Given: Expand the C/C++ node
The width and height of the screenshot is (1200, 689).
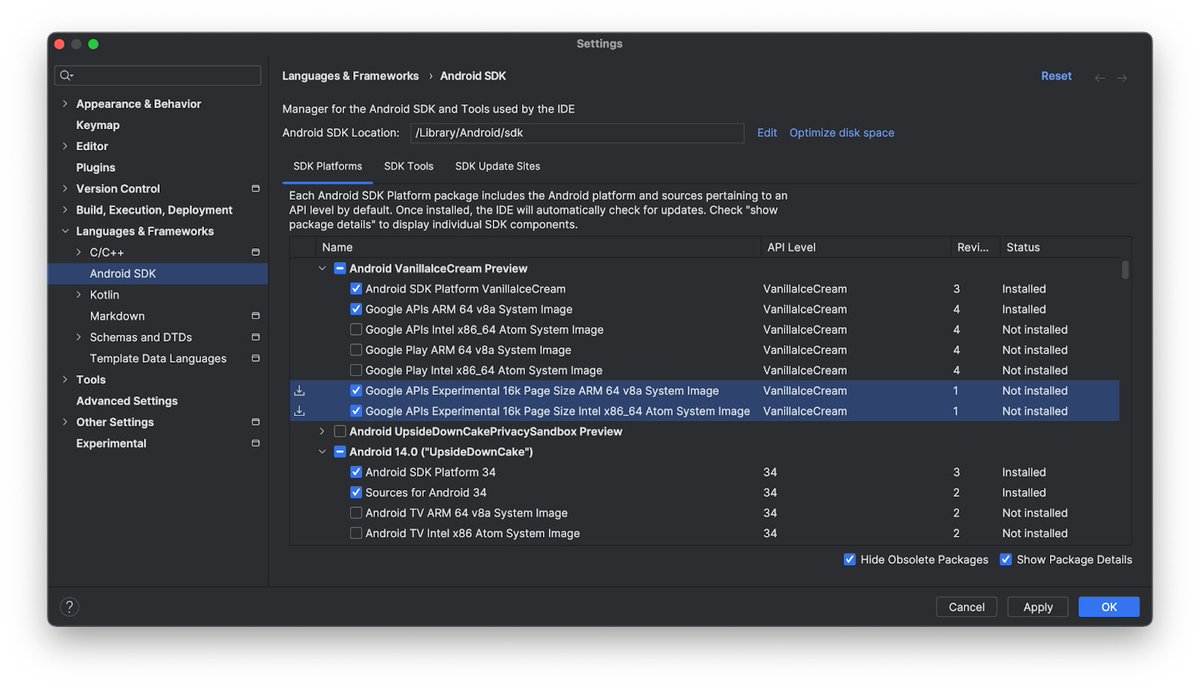Looking at the screenshot, I should (79, 252).
